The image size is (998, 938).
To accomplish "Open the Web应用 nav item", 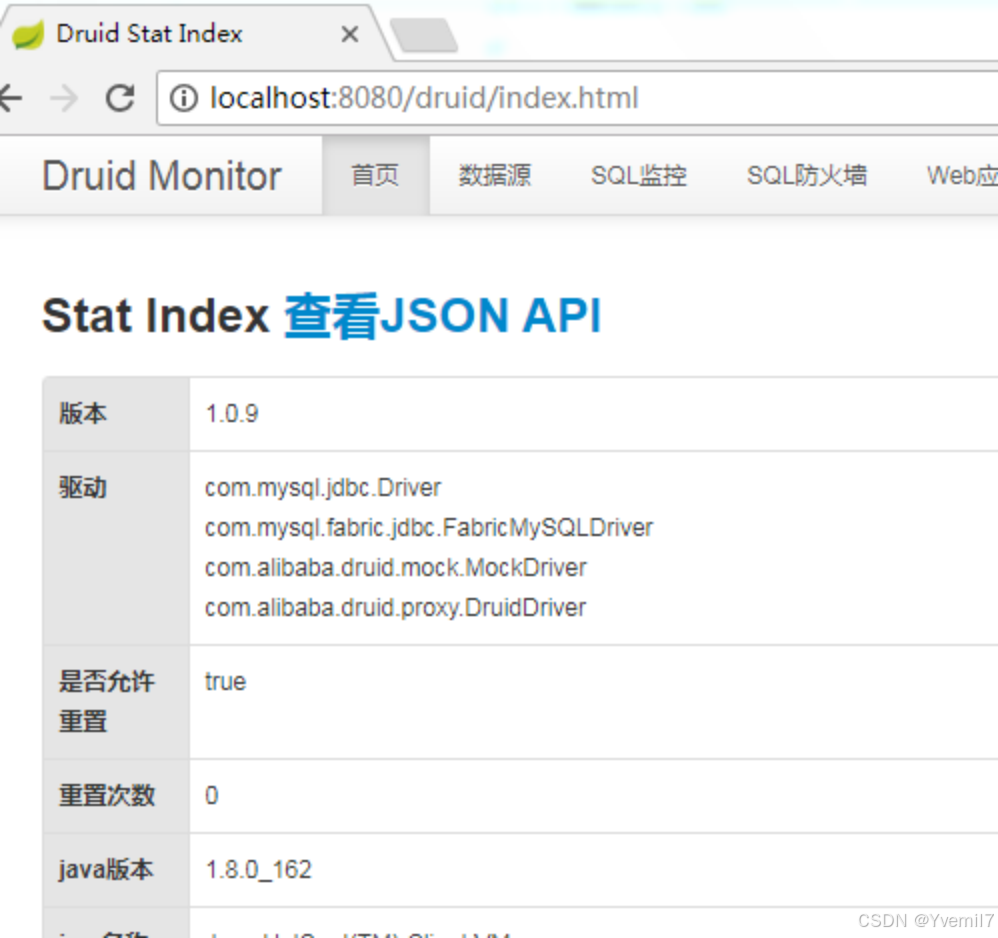I will [x=962, y=176].
